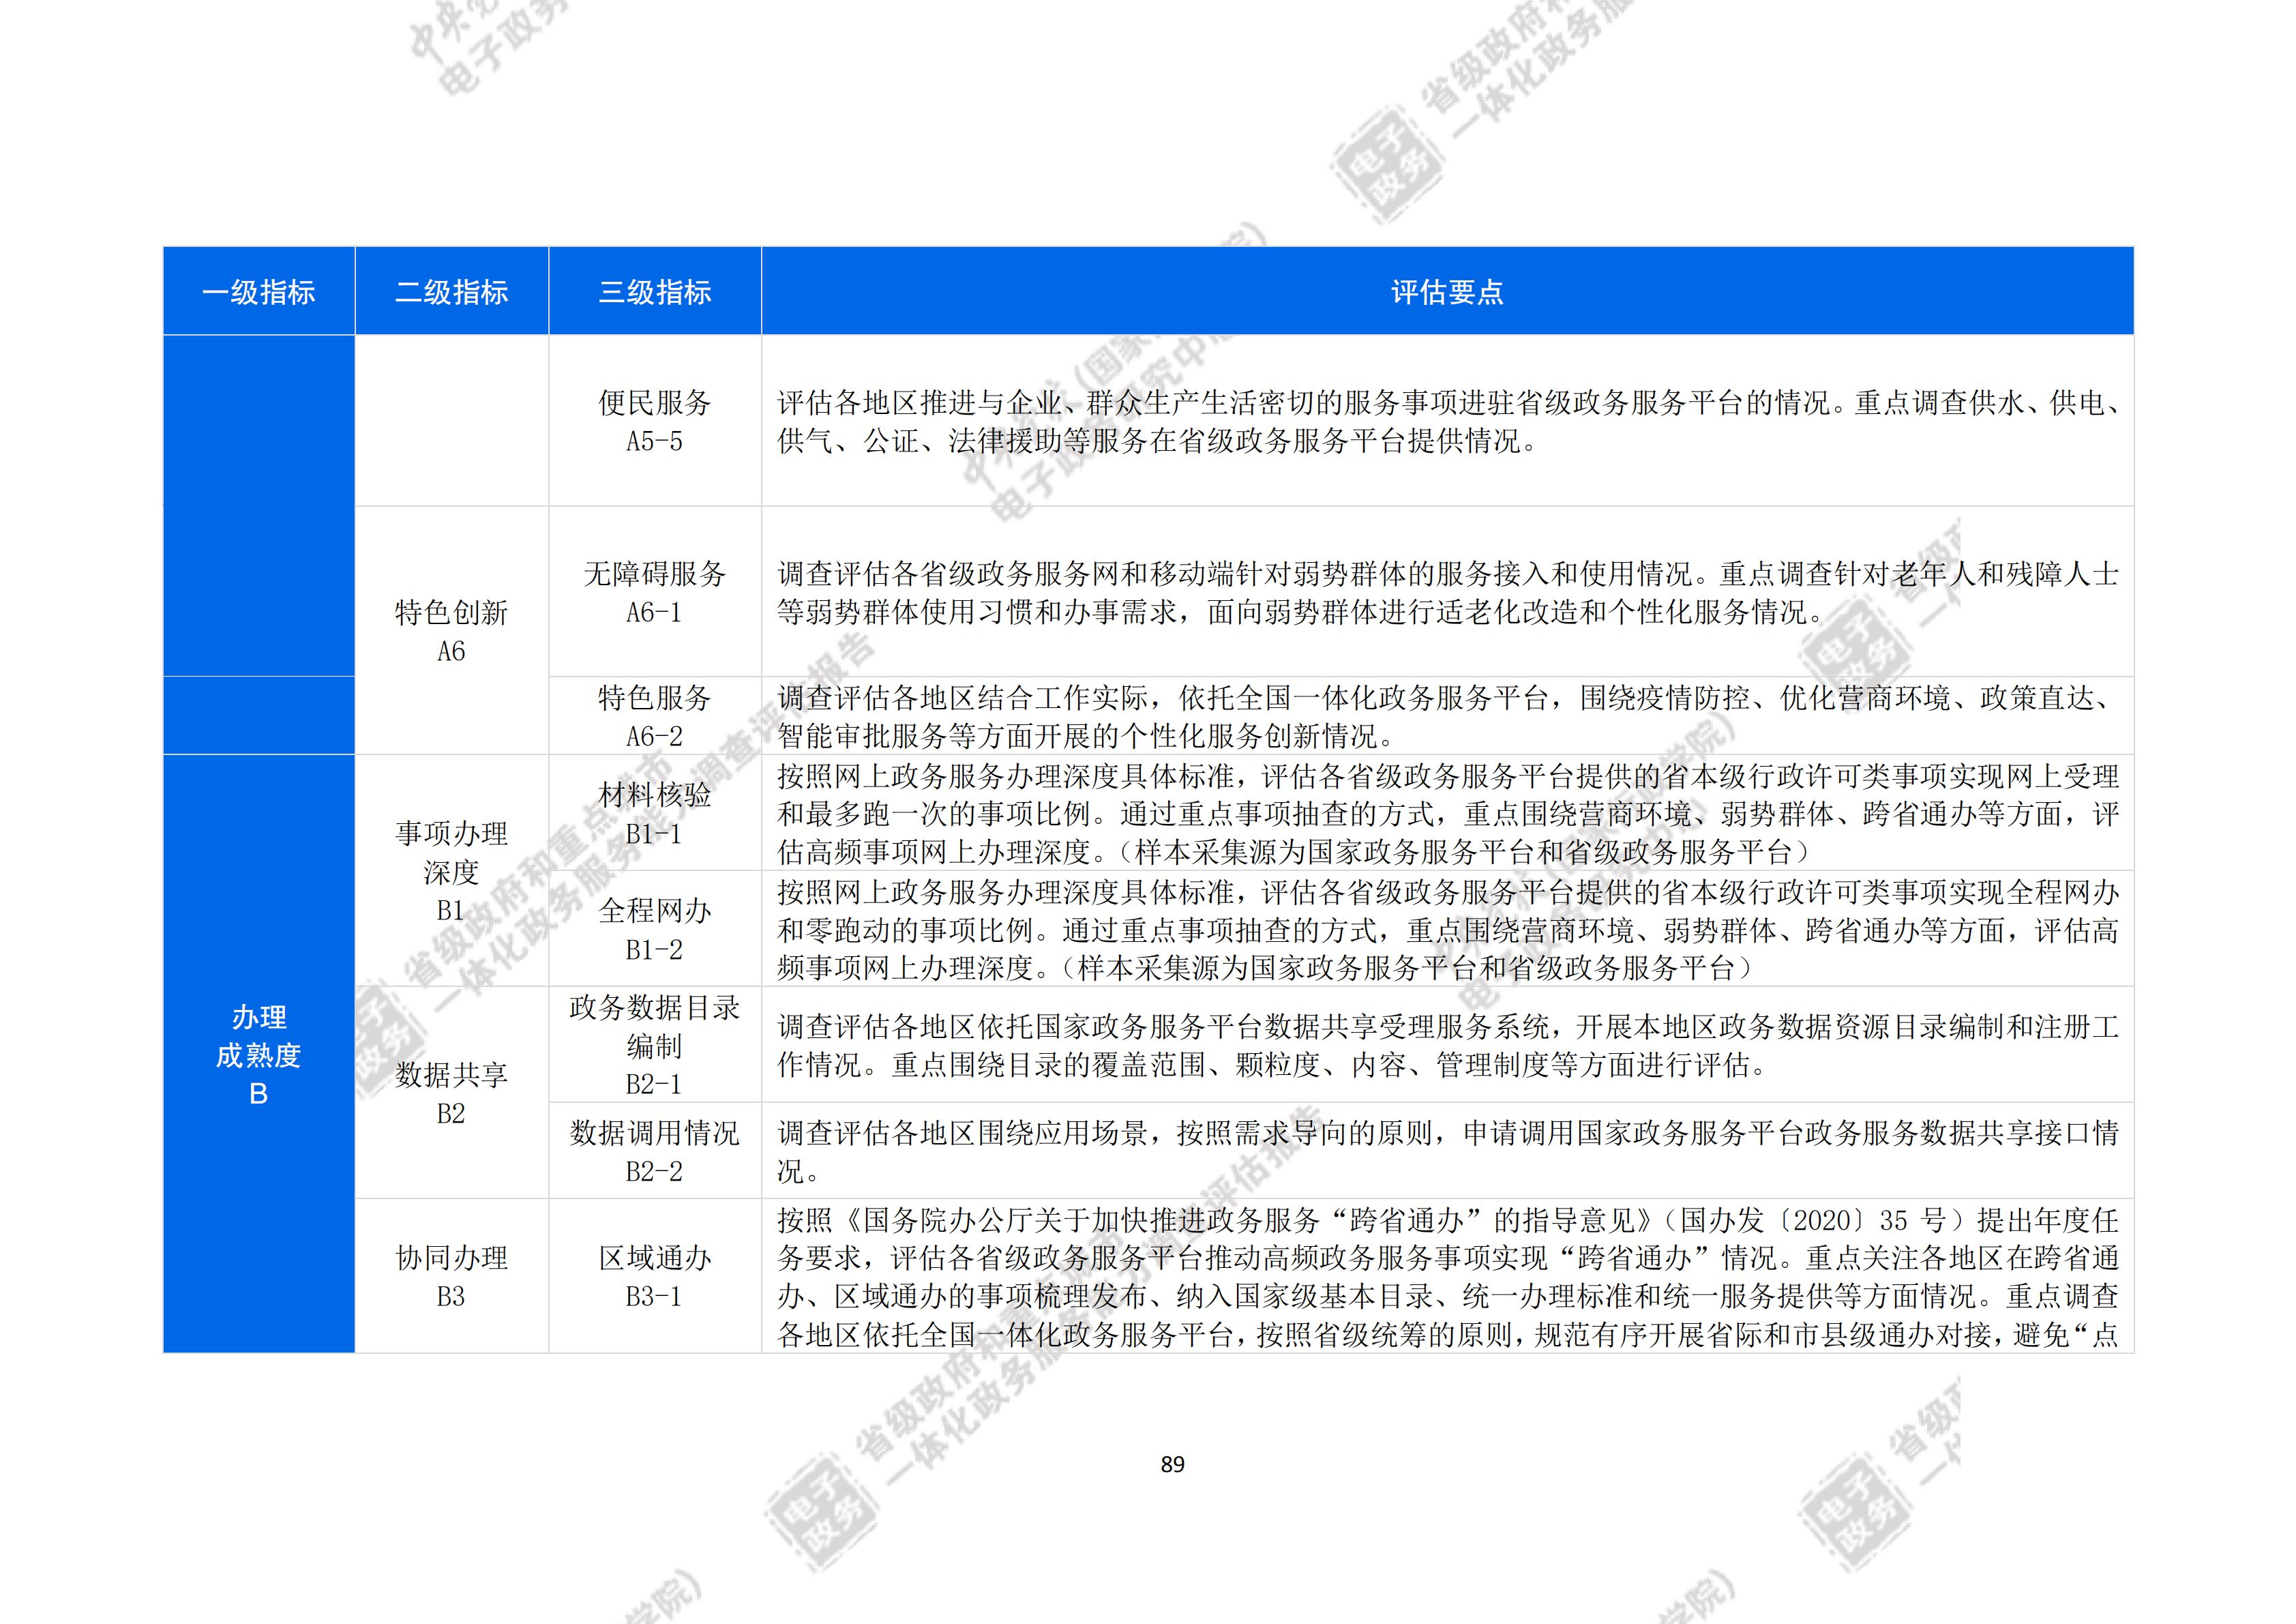Click the 区域通办 description mentioning 跨省通办

tap(1446, 1276)
